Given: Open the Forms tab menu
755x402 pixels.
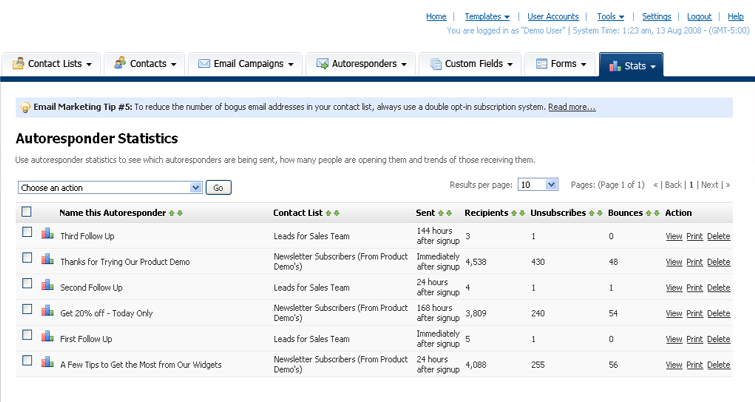Looking at the screenshot, I should pyautogui.click(x=560, y=64).
